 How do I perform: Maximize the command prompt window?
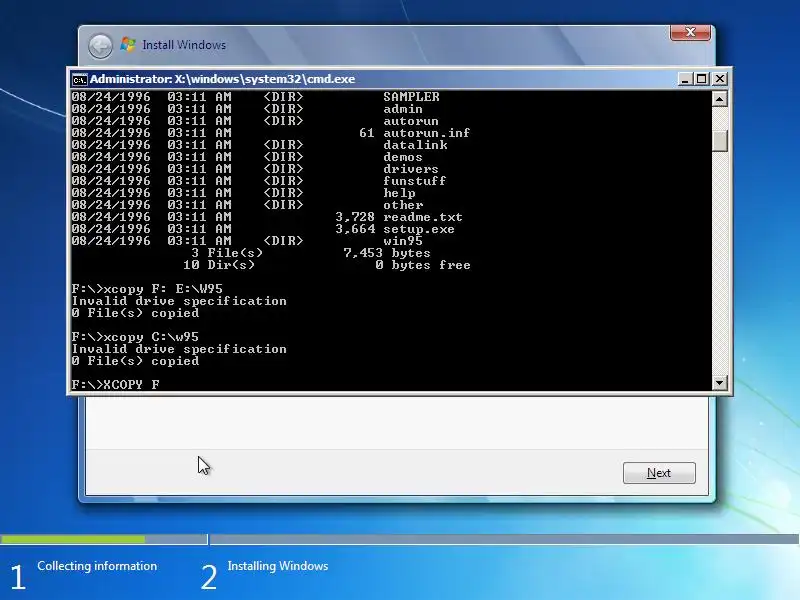[702, 79]
